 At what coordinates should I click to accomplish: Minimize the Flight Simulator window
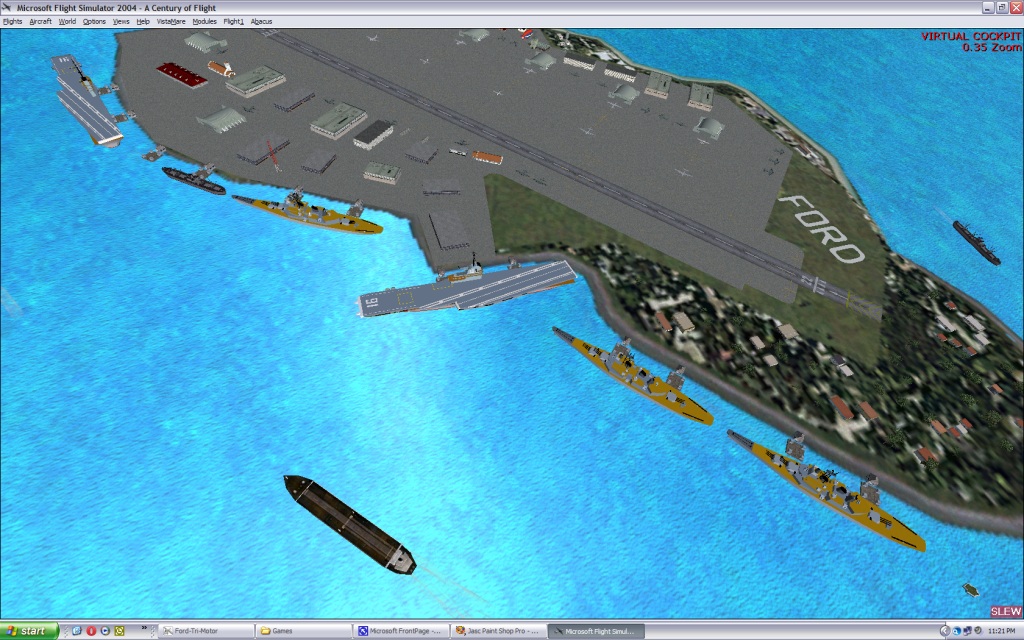click(x=988, y=8)
